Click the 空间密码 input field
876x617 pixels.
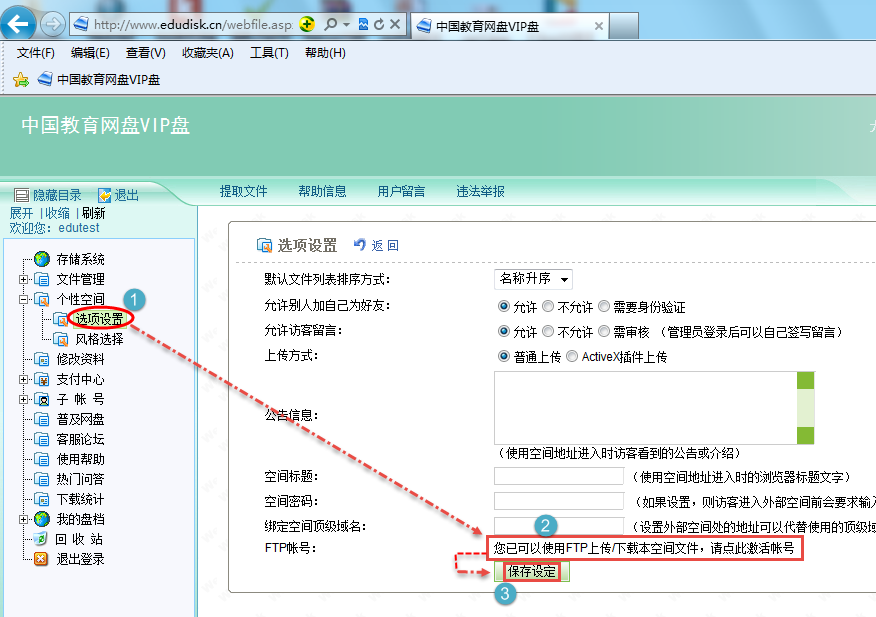pyautogui.click(x=559, y=501)
